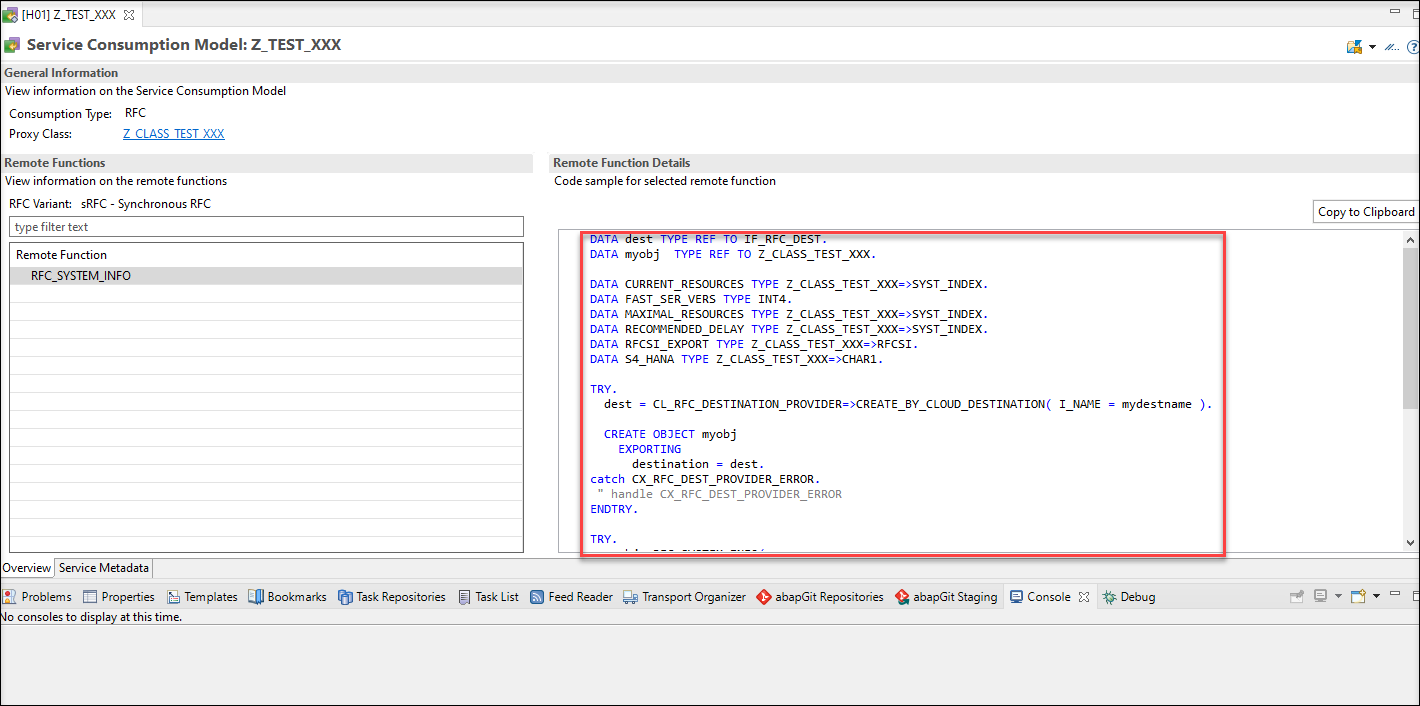Screen dimensions: 1420x706
Task: Switch to the Service Metadata tab
Action: [x=104, y=568]
